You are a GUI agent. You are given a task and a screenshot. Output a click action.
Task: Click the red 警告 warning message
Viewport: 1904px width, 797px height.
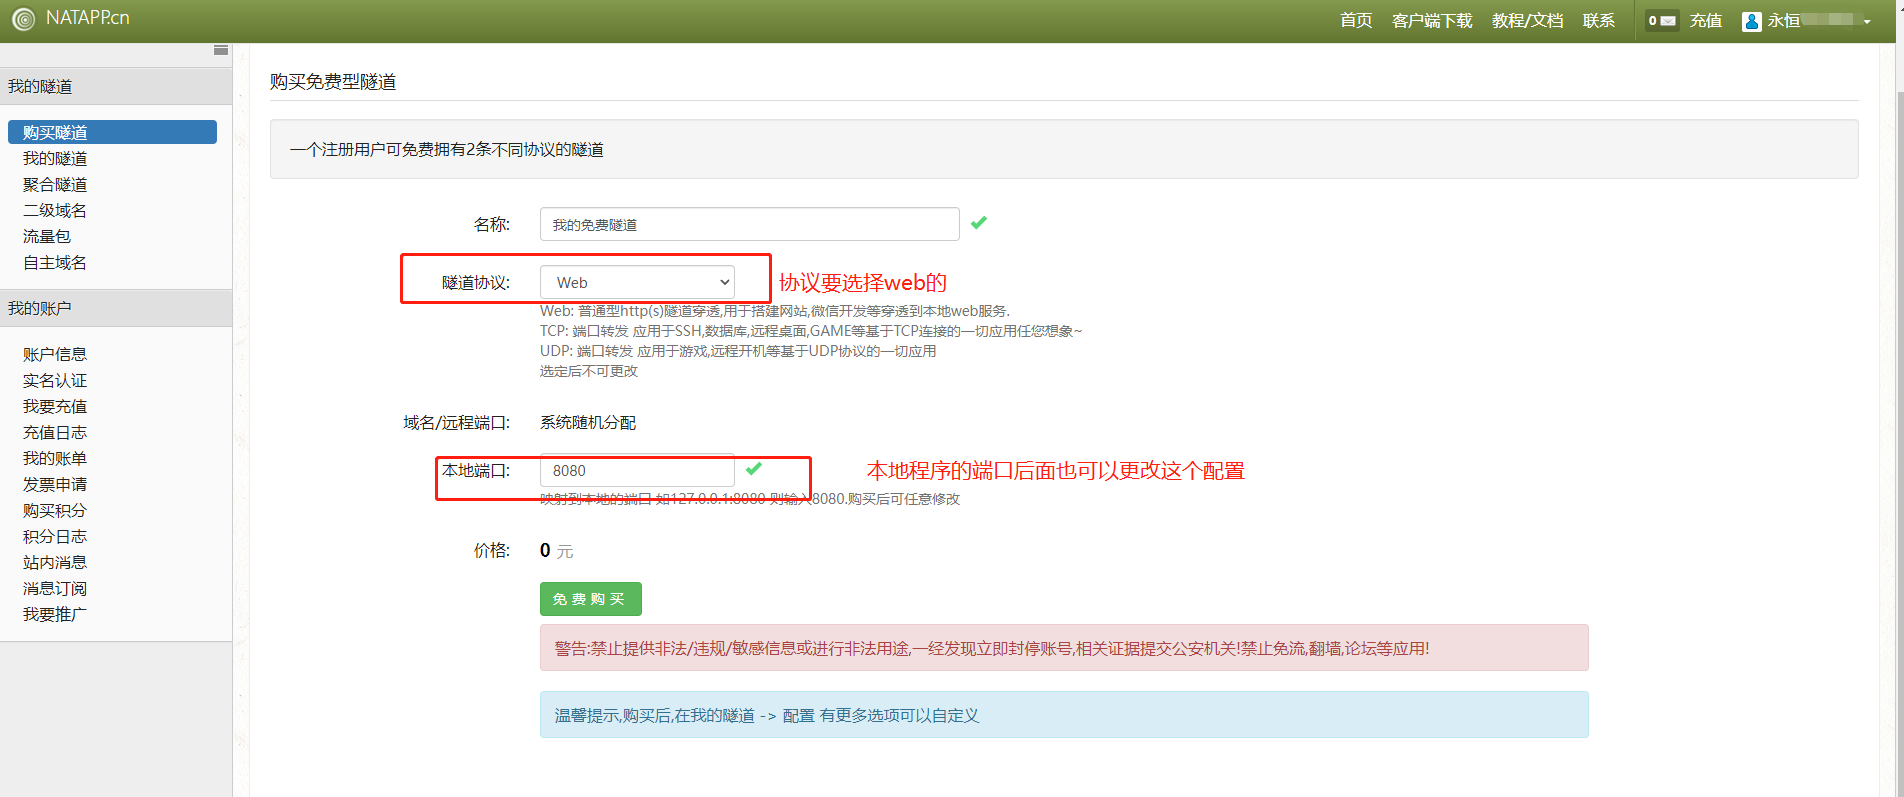[1064, 648]
